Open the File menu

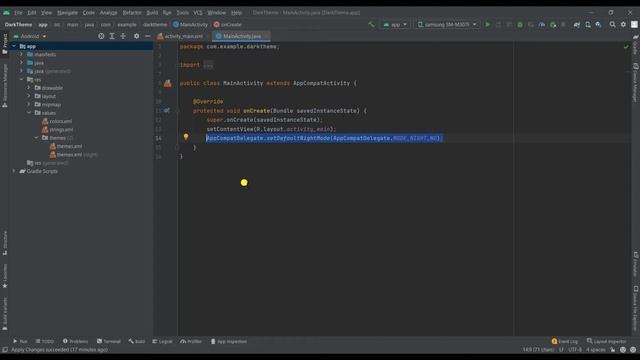coord(18,13)
